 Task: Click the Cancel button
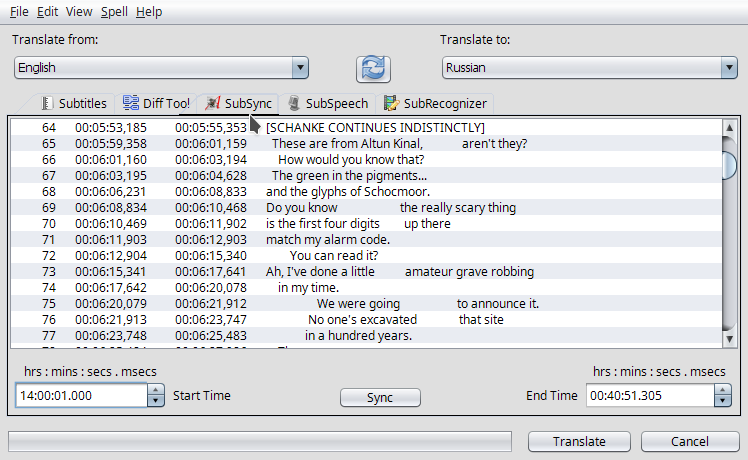click(690, 441)
